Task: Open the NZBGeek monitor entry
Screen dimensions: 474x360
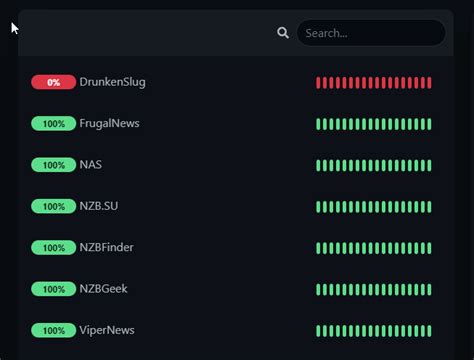Action: (x=236, y=289)
